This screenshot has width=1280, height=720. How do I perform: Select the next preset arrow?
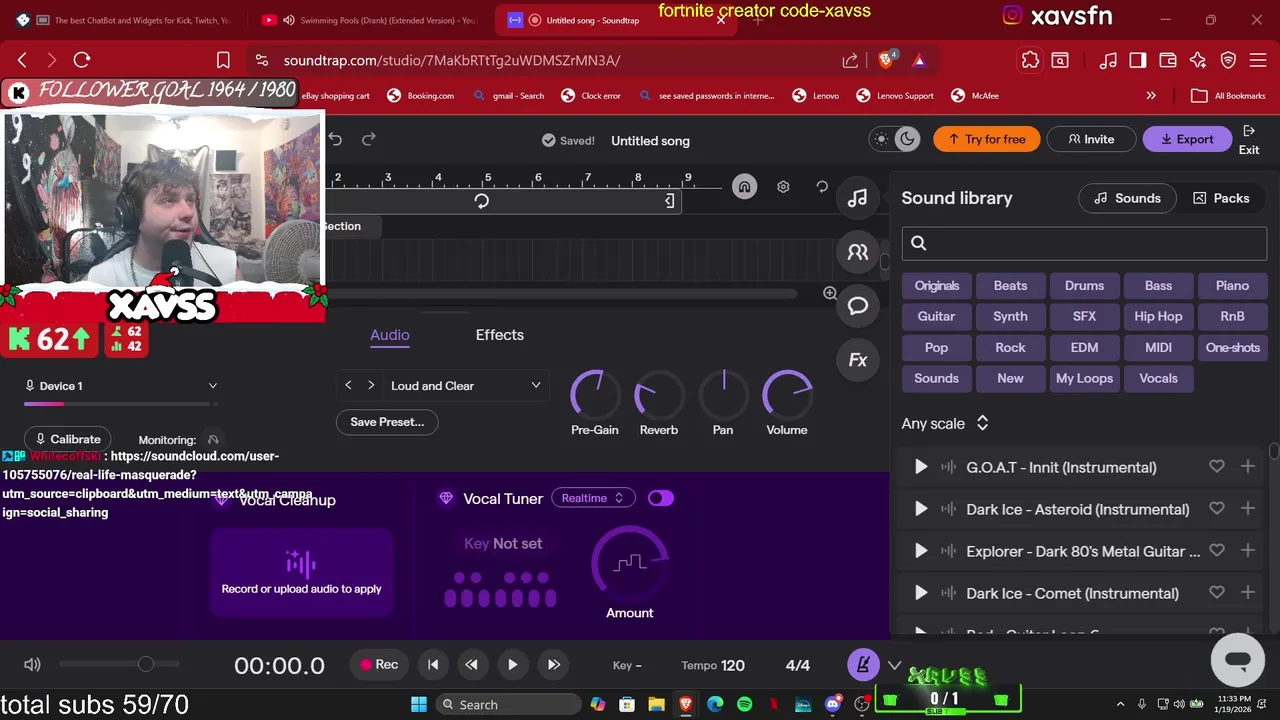click(x=371, y=386)
